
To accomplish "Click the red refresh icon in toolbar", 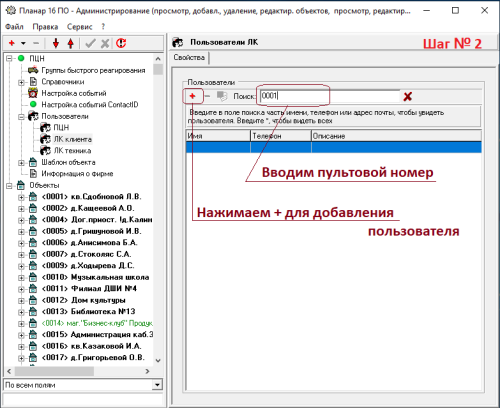I will (x=121, y=43).
